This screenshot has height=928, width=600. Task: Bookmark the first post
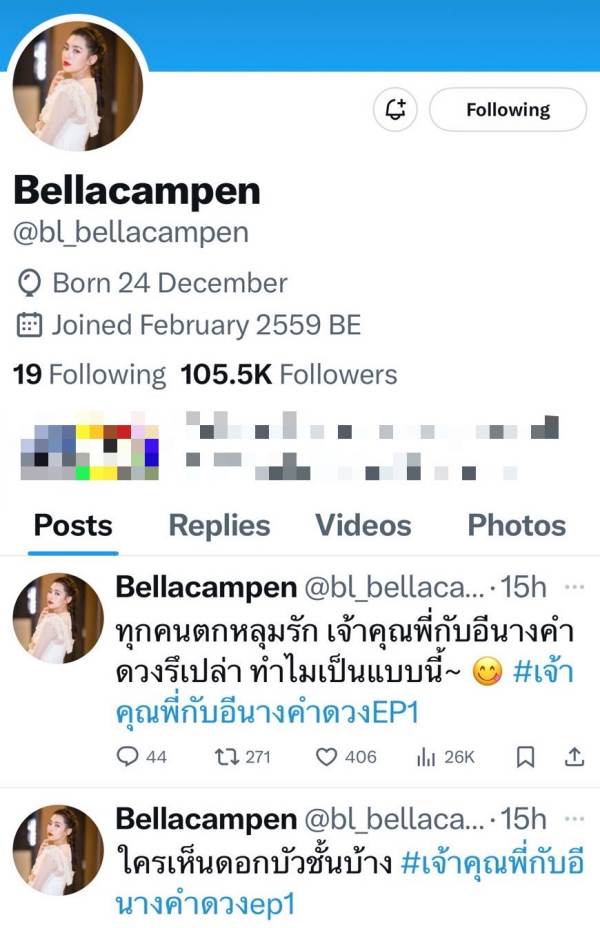(x=525, y=756)
